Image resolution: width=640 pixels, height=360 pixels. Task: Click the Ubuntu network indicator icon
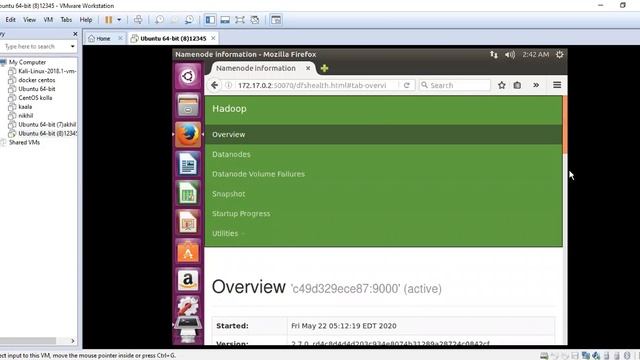click(493, 54)
